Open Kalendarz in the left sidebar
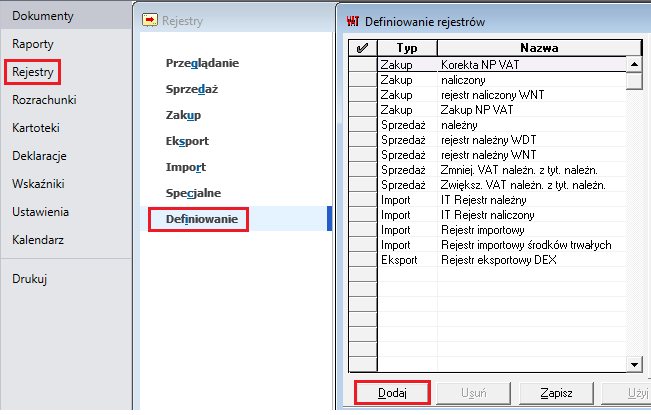The height and width of the screenshot is (415, 651). pos(38,240)
